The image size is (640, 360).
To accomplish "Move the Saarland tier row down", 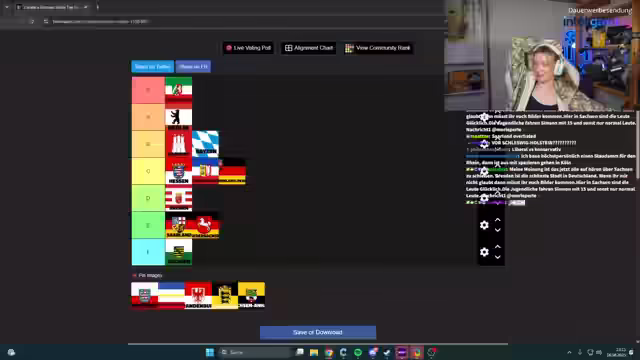I will (498, 230).
